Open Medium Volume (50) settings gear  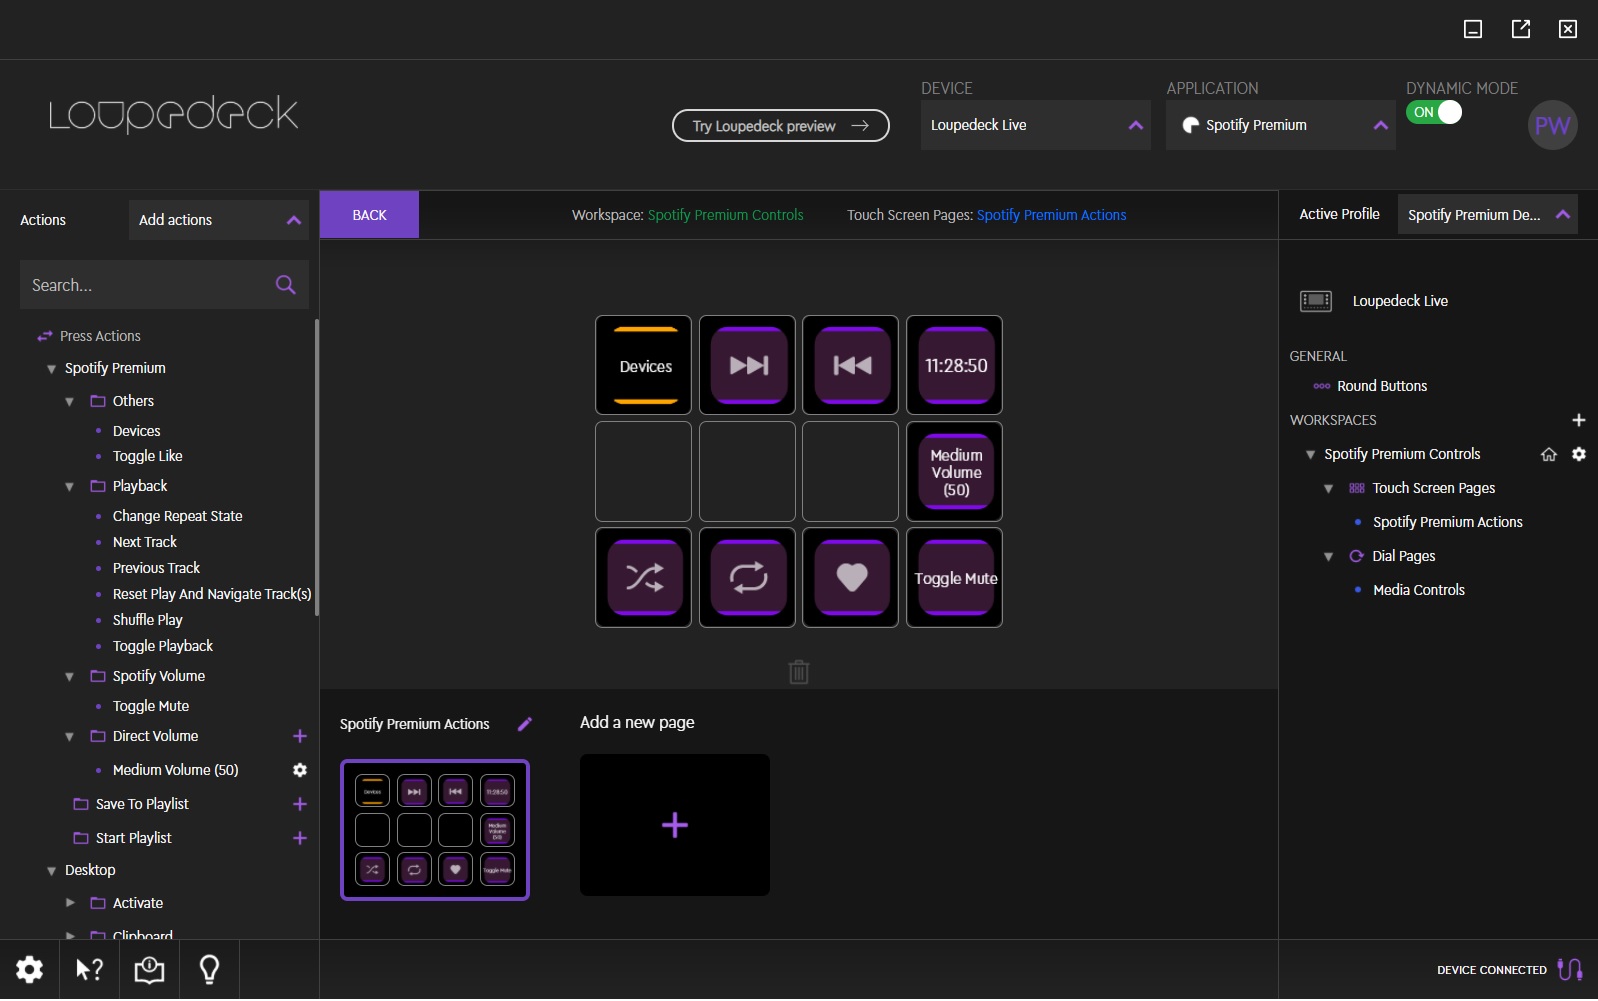pyautogui.click(x=299, y=770)
